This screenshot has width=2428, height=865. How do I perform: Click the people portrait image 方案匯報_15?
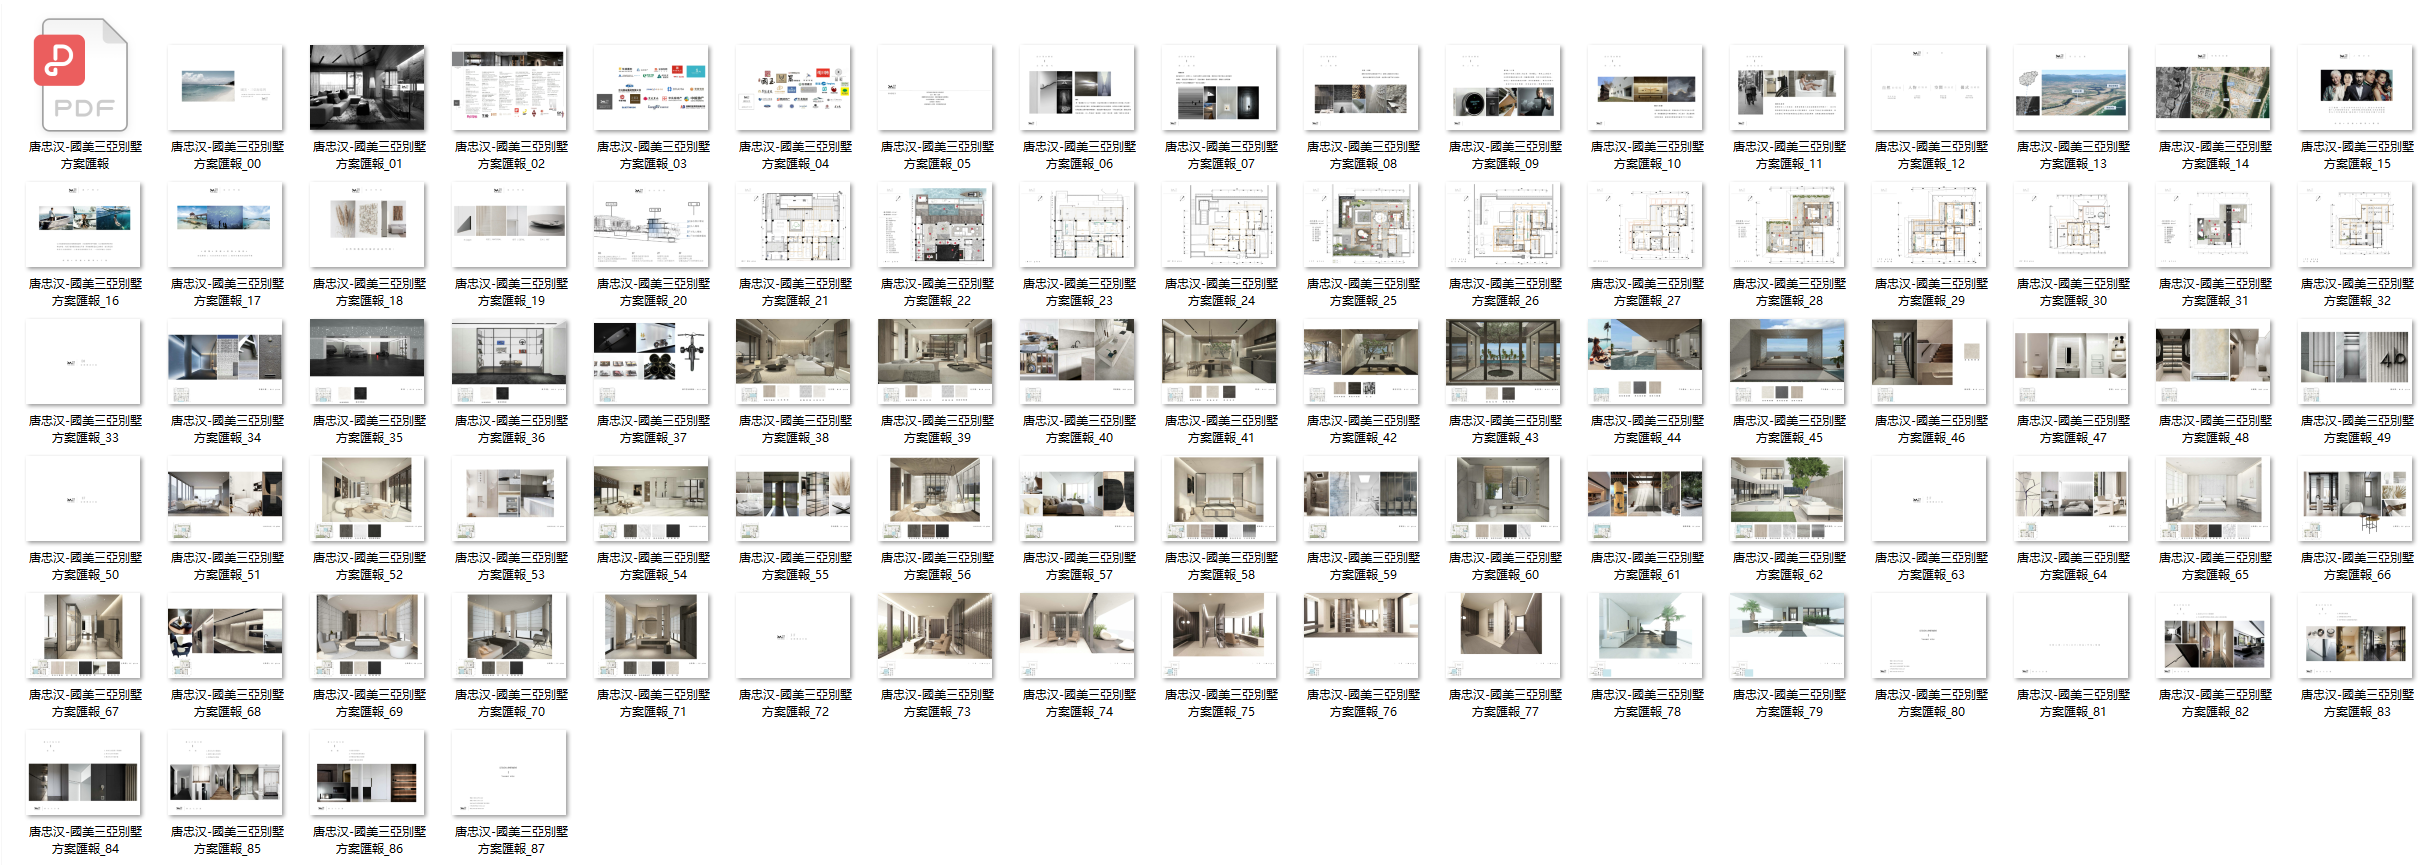(2355, 88)
